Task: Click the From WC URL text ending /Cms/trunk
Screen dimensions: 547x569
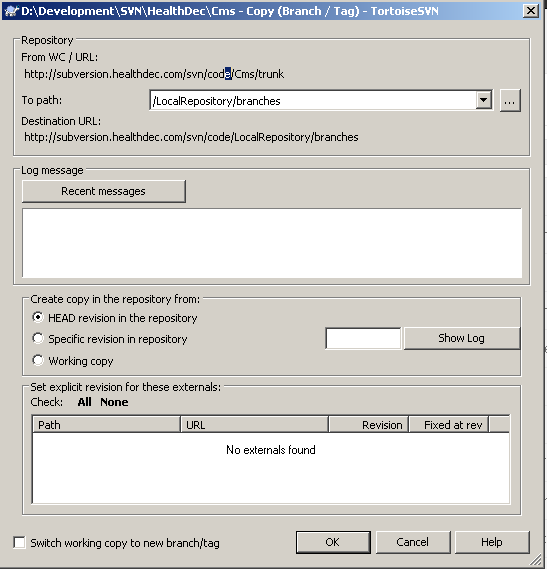Action: point(154,74)
